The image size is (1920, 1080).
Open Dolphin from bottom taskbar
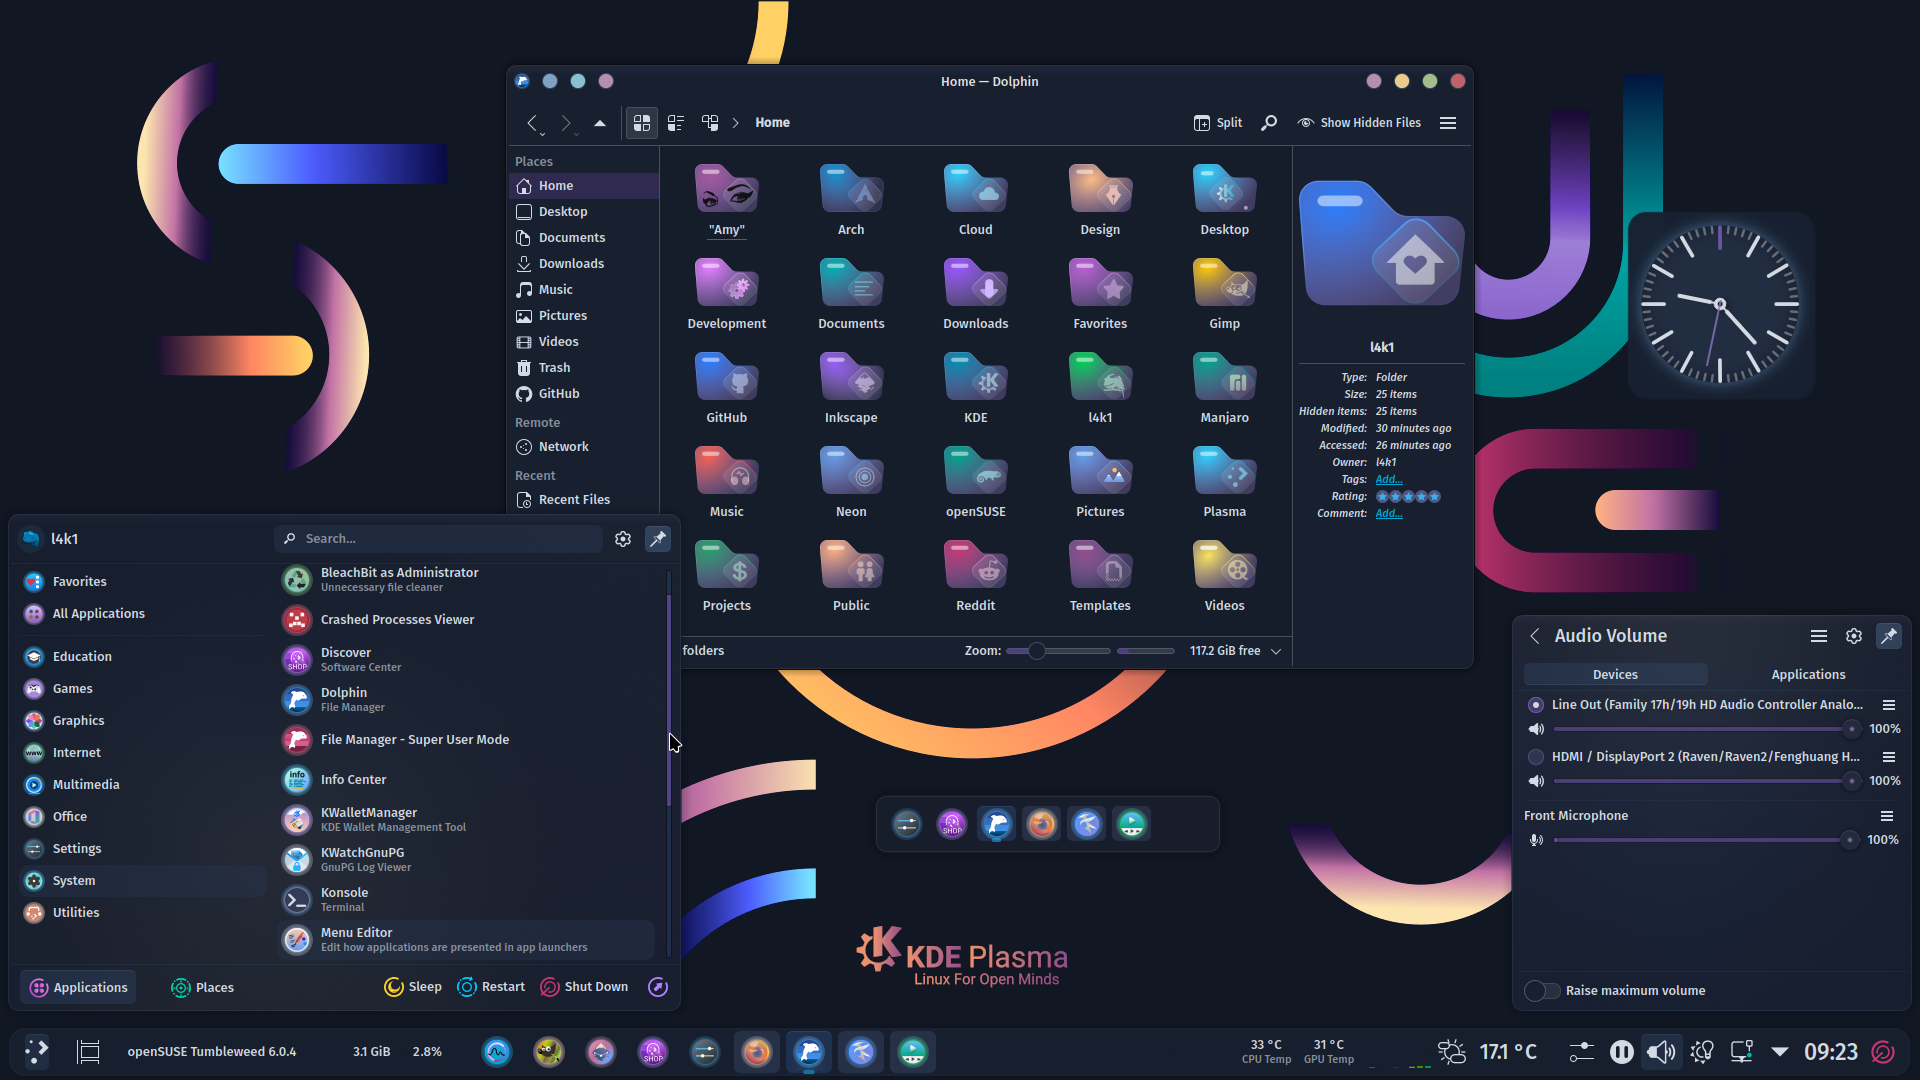coord(809,1052)
